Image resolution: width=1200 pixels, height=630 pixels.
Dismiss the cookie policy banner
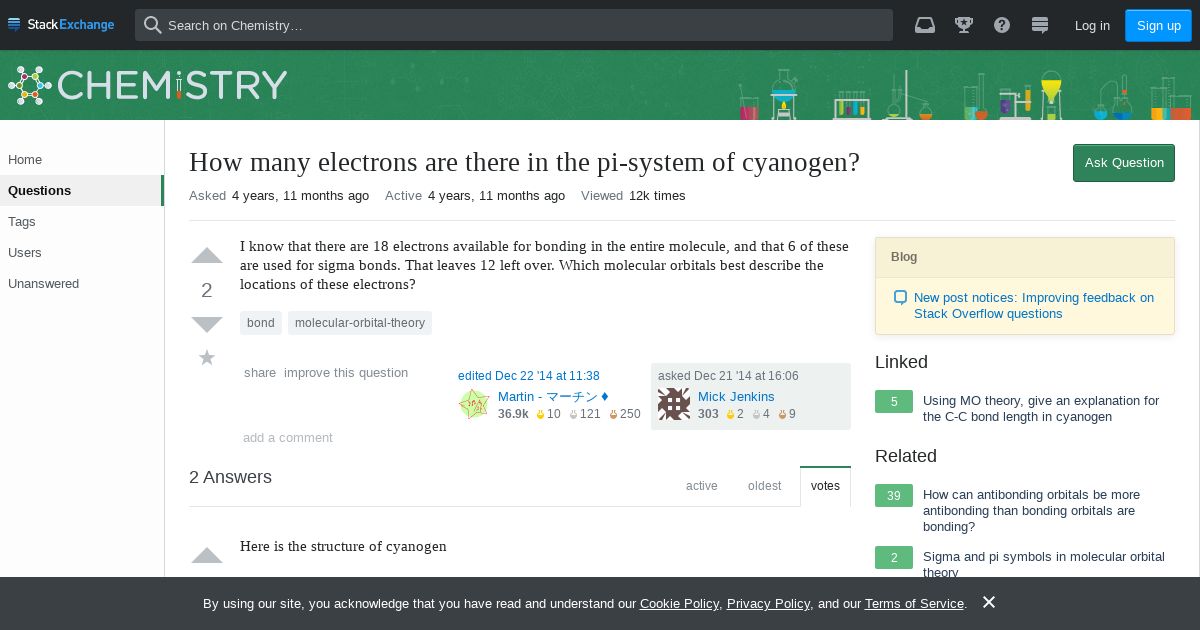tap(989, 602)
